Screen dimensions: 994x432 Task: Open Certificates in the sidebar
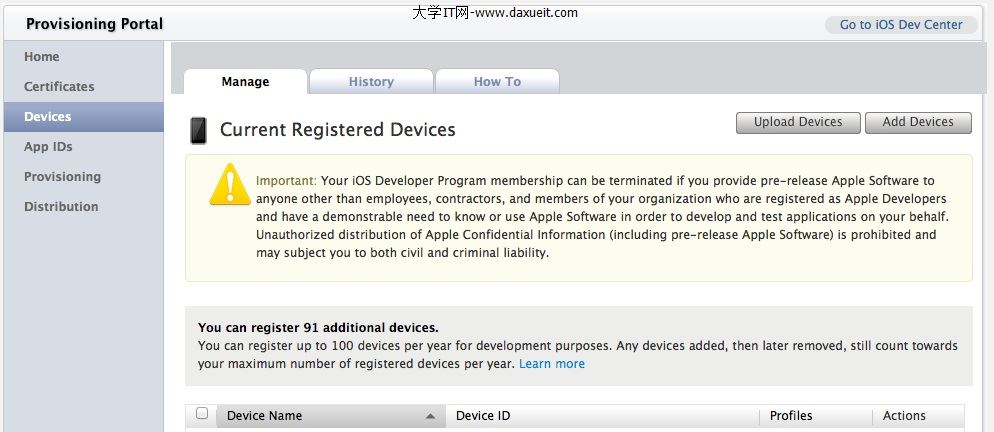click(59, 87)
